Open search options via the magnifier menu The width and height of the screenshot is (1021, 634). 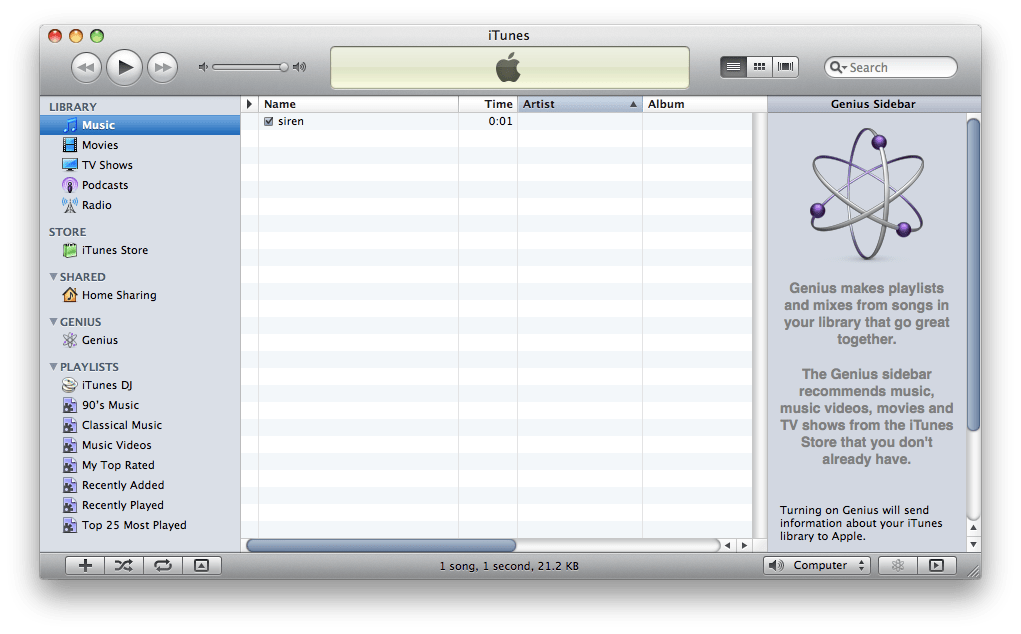838,66
